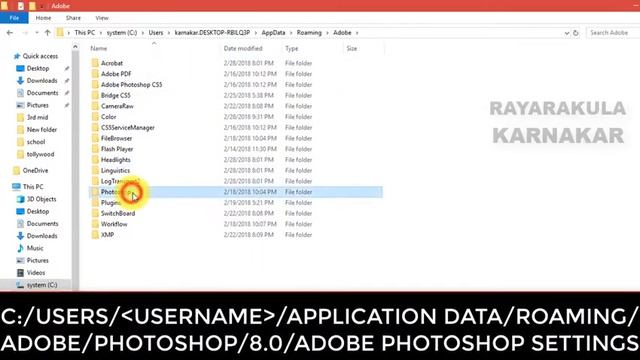Open the school folder in sidebar

pos(36,142)
